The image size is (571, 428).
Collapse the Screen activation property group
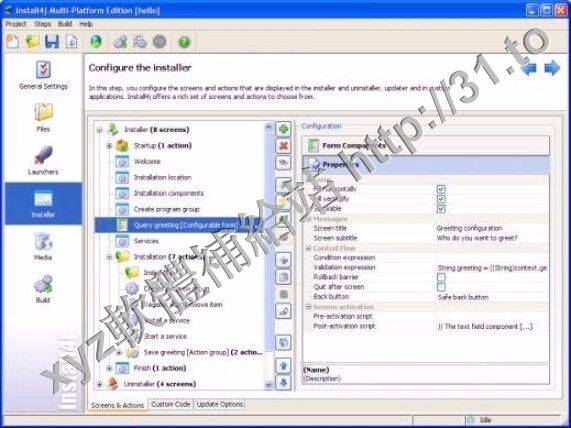tap(308, 307)
